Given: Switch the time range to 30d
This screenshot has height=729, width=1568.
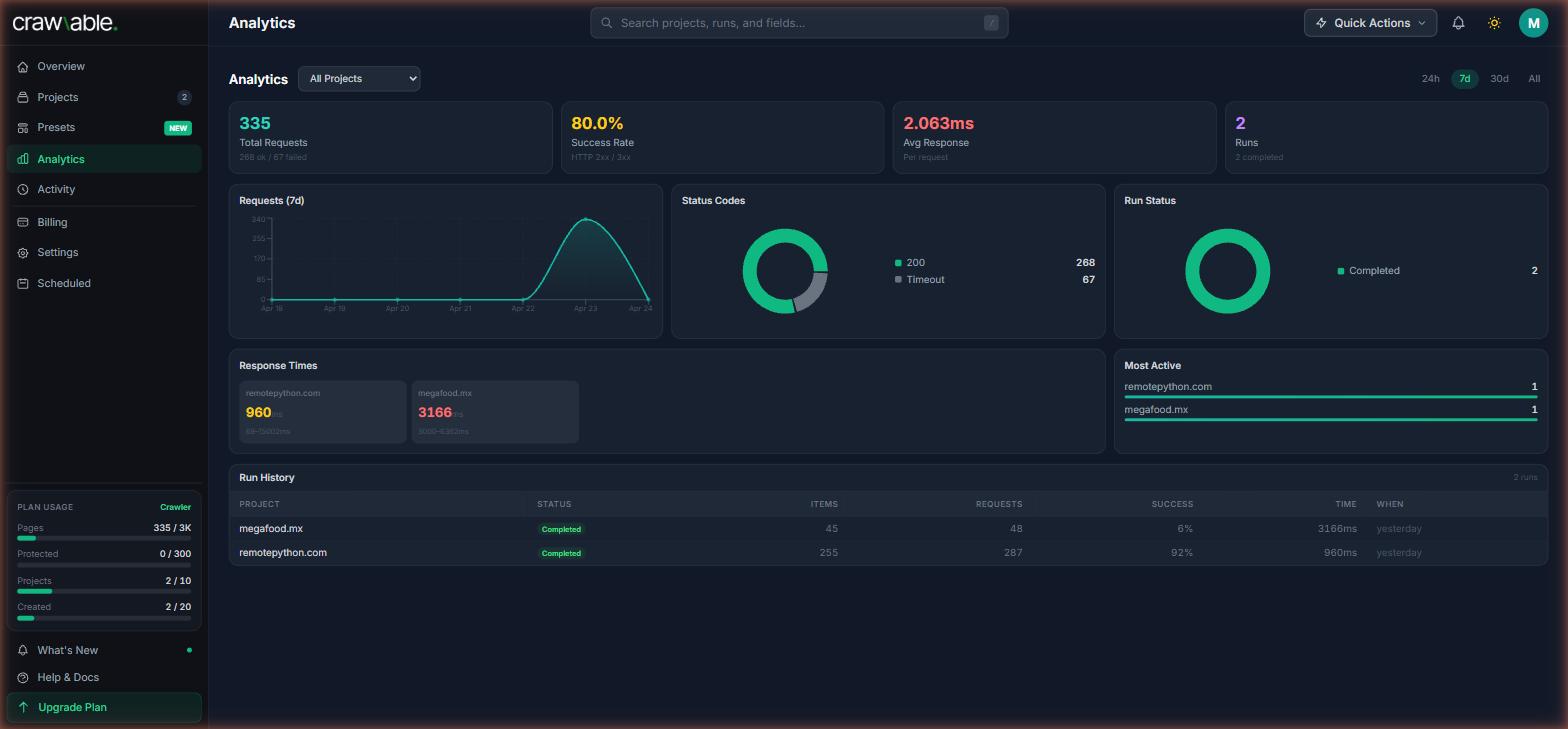Looking at the screenshot, I should point(1498,79).
